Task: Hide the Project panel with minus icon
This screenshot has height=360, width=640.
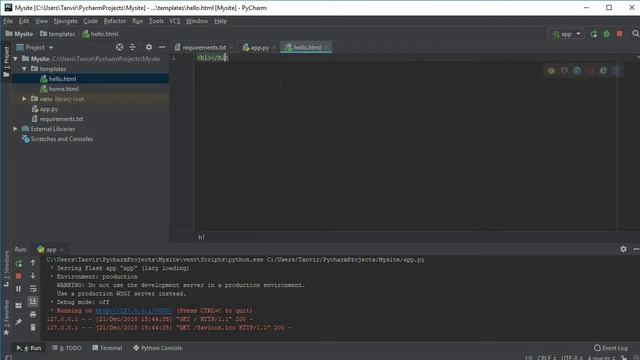Action: (x=162, y=47)
